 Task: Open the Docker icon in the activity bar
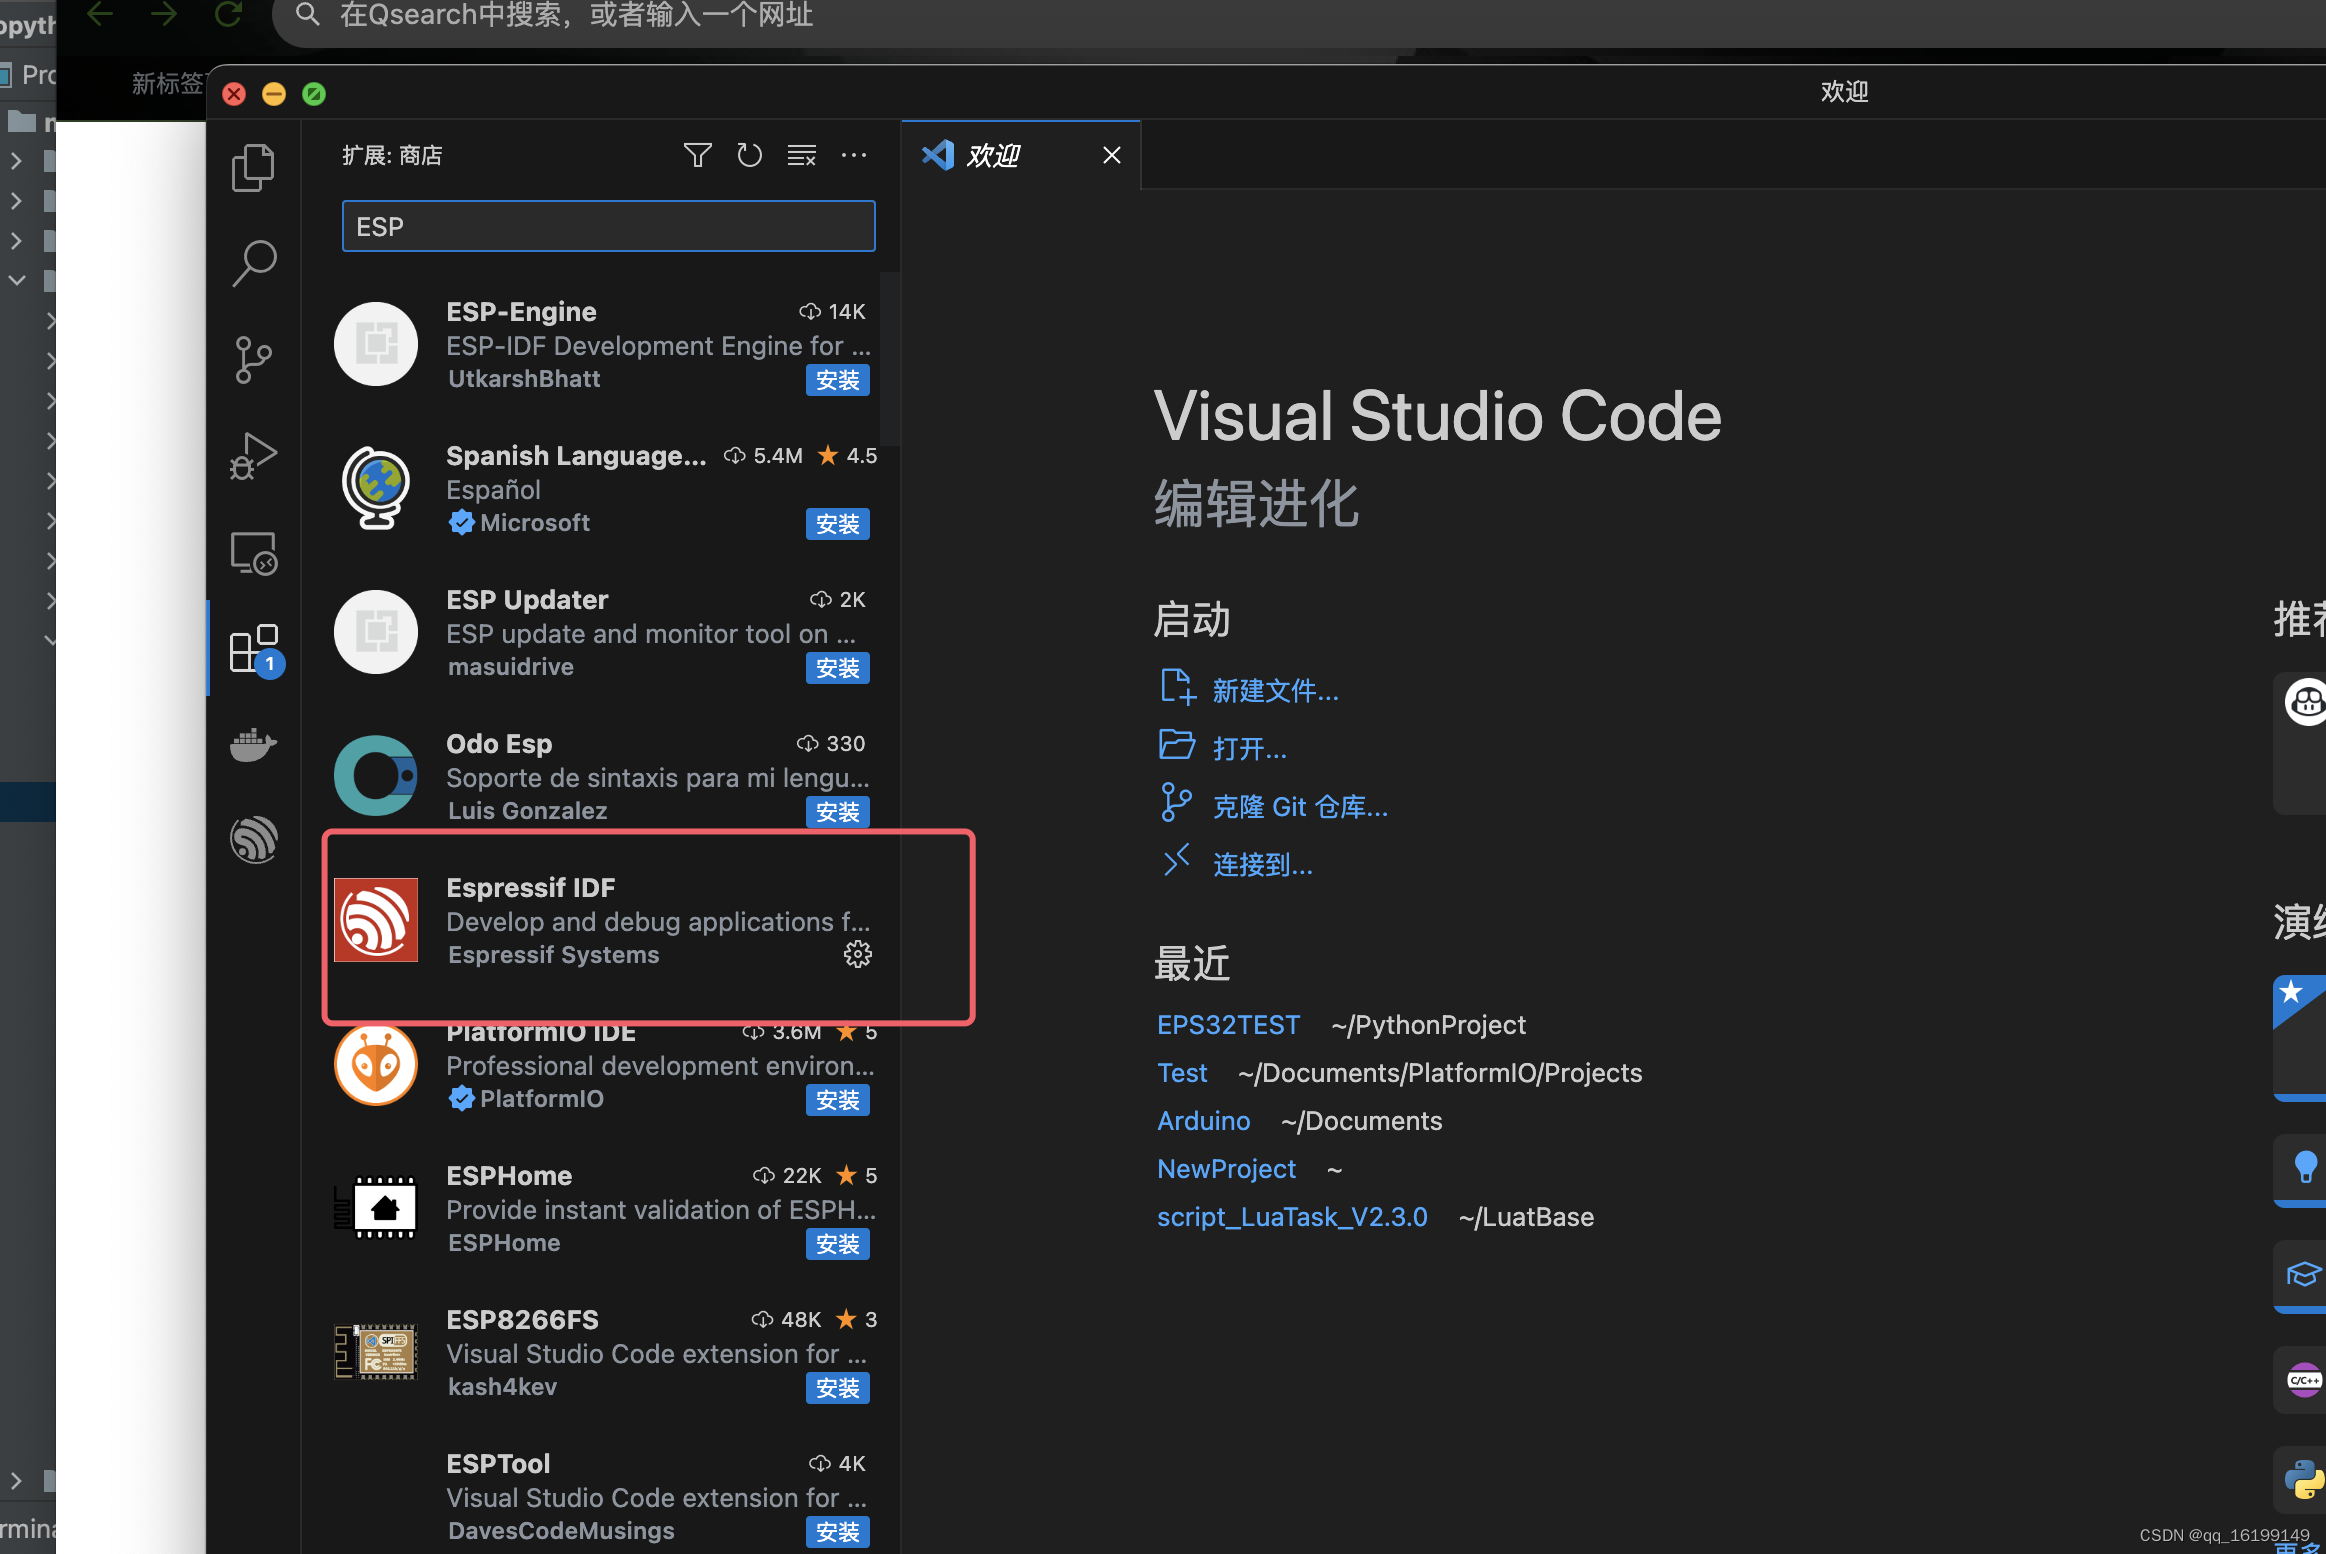click(x=252, y=744)
